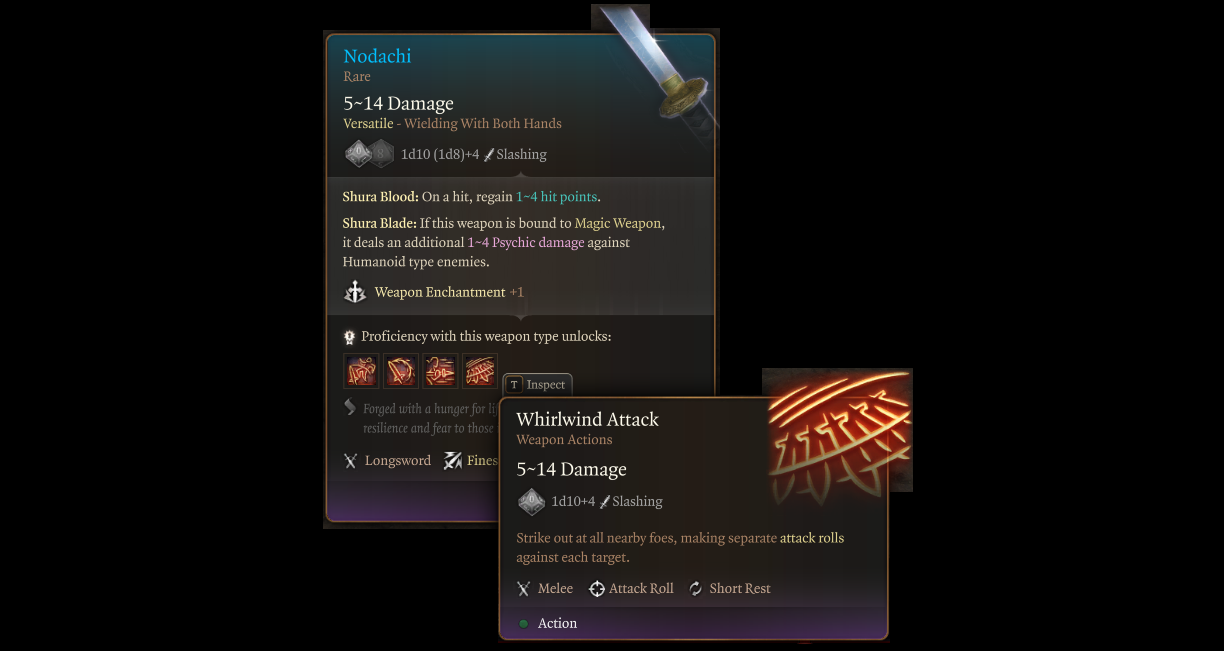Click the highlighted "attack rolls" text link

click(812, 538)
